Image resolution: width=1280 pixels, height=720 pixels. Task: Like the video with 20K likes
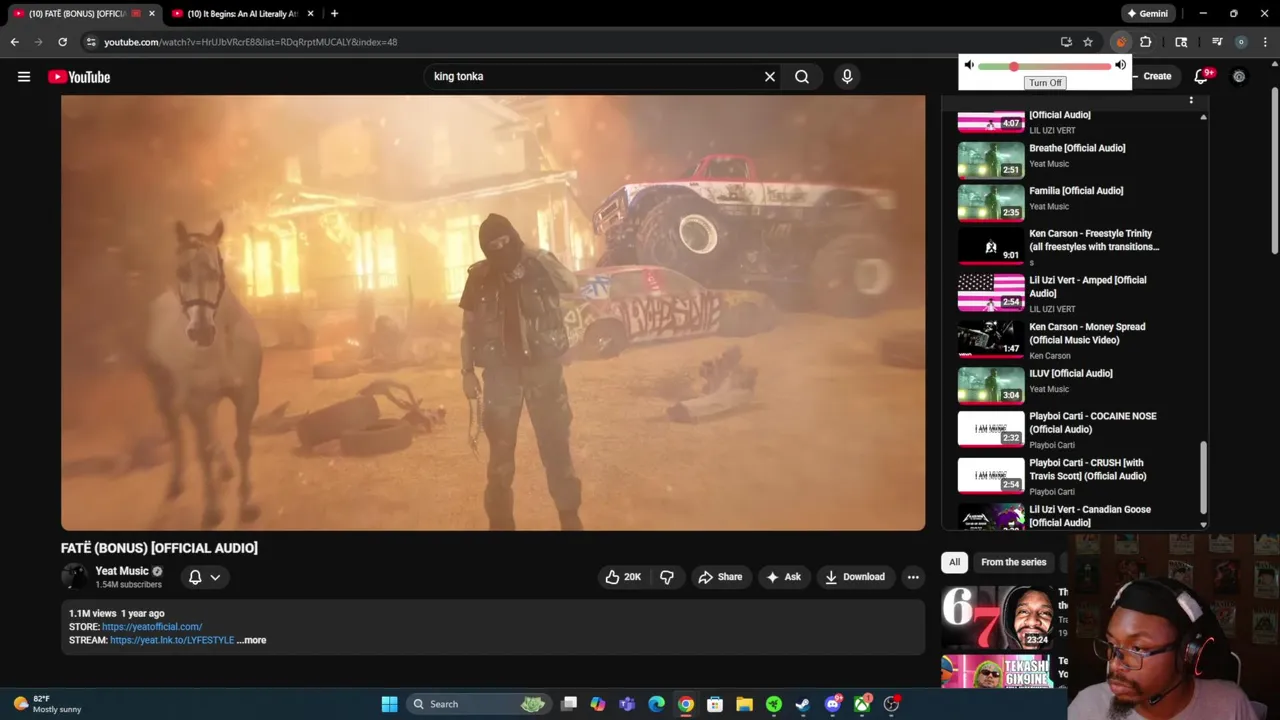[x=622, y=577]
